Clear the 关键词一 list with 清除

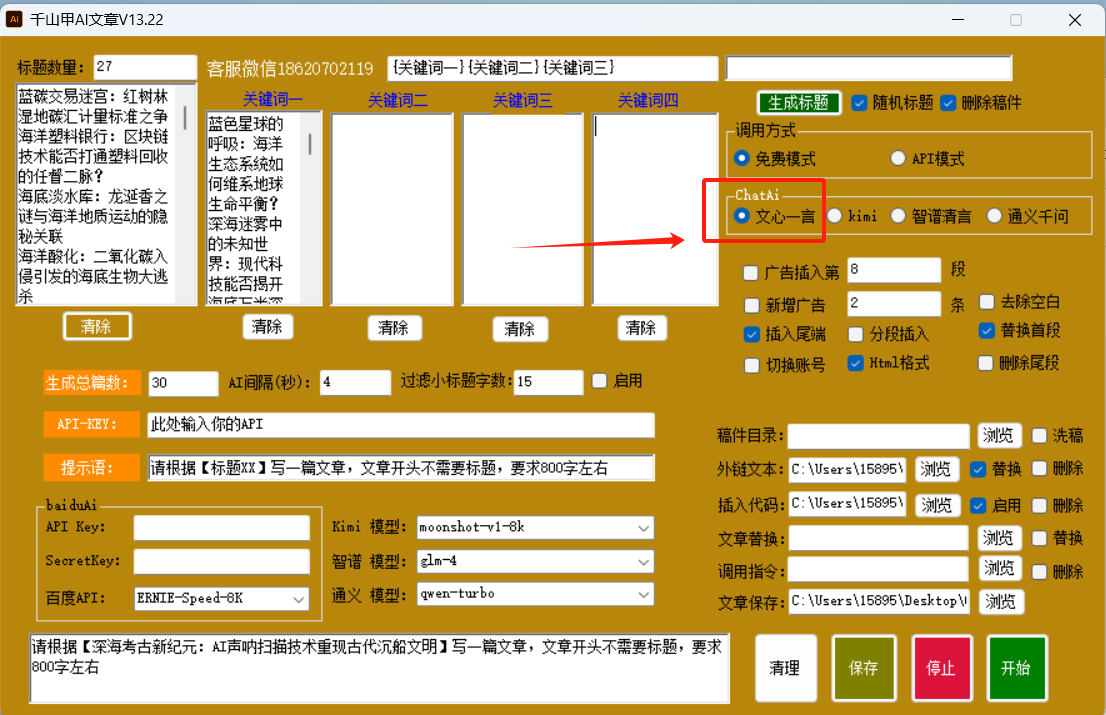click(x=267, y=327)
